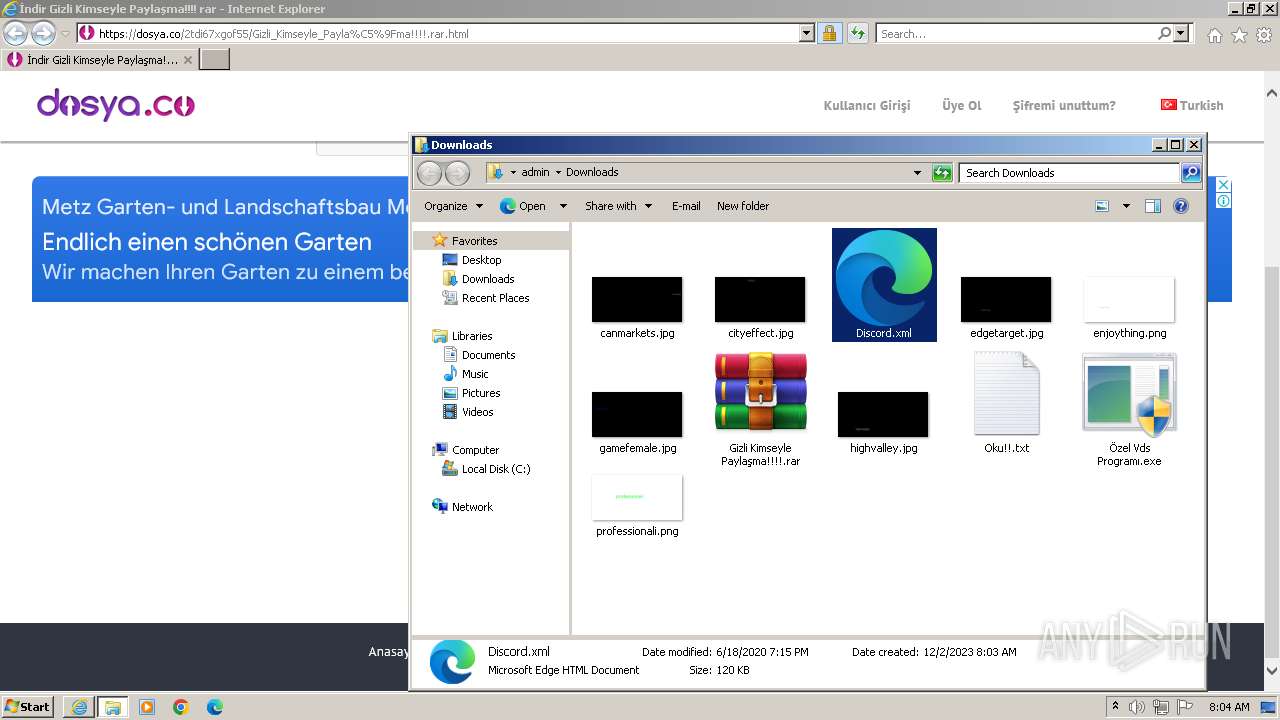Expand the view options dropdown arrow
Screen dimensions: 1280x720
pos(1126,206)
